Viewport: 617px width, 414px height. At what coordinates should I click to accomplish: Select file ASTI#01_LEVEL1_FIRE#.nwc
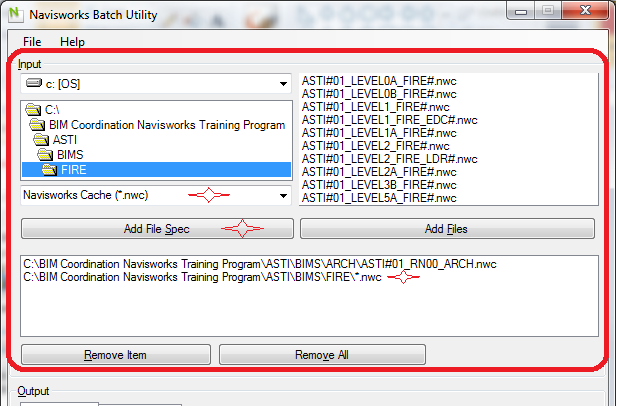375,107
